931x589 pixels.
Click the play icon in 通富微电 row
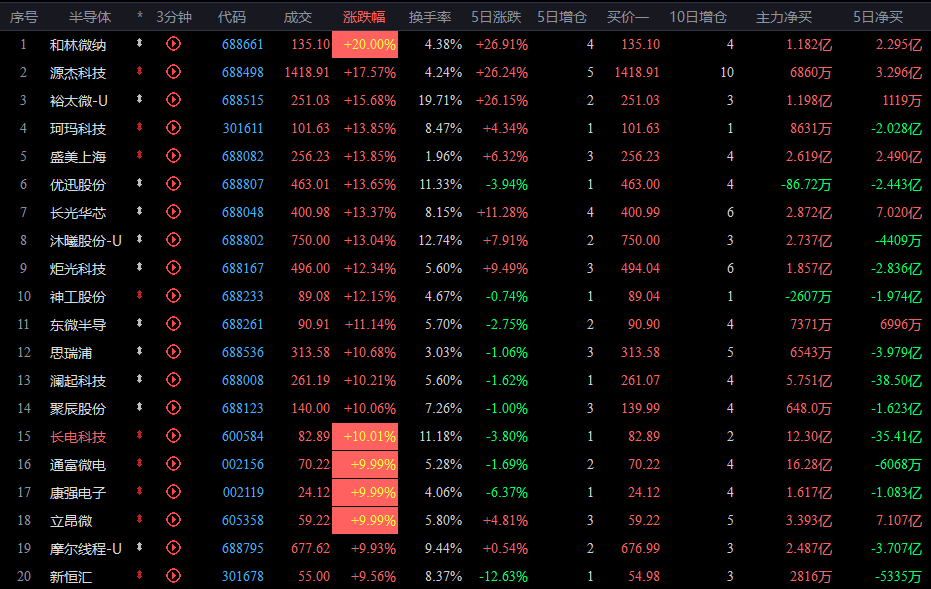point(173,464)
